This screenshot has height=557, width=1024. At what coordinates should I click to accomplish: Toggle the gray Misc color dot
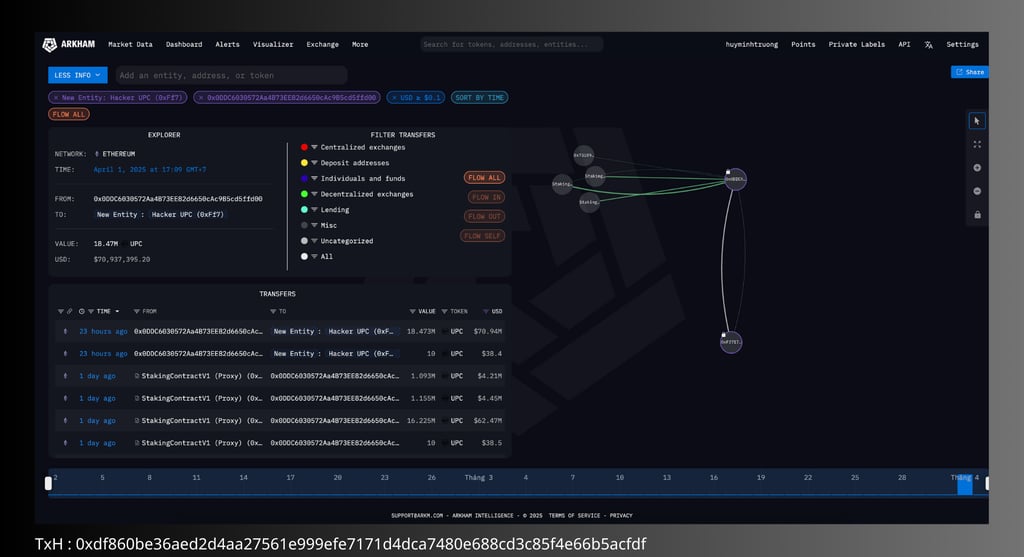304,225
